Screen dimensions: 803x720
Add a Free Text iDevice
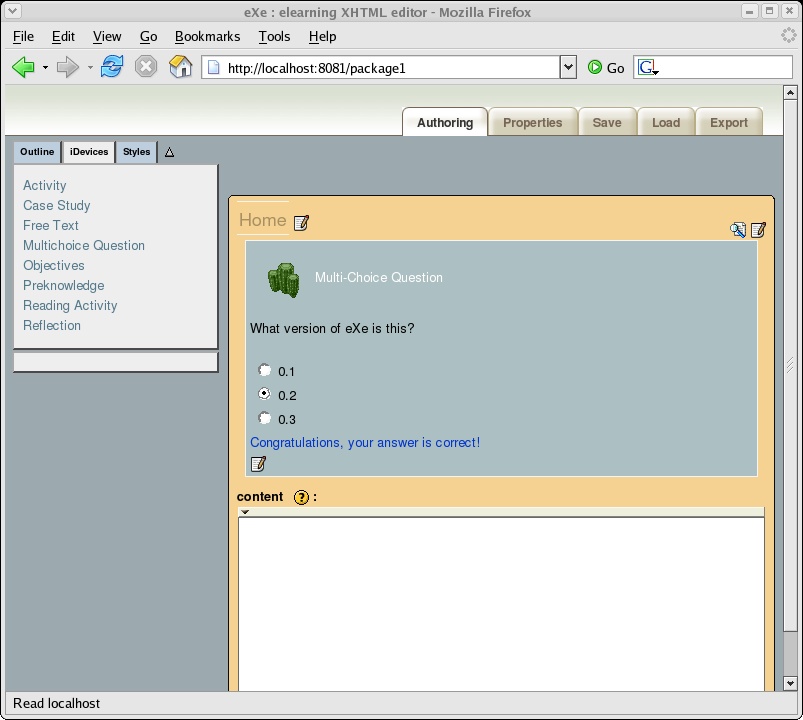51,225
